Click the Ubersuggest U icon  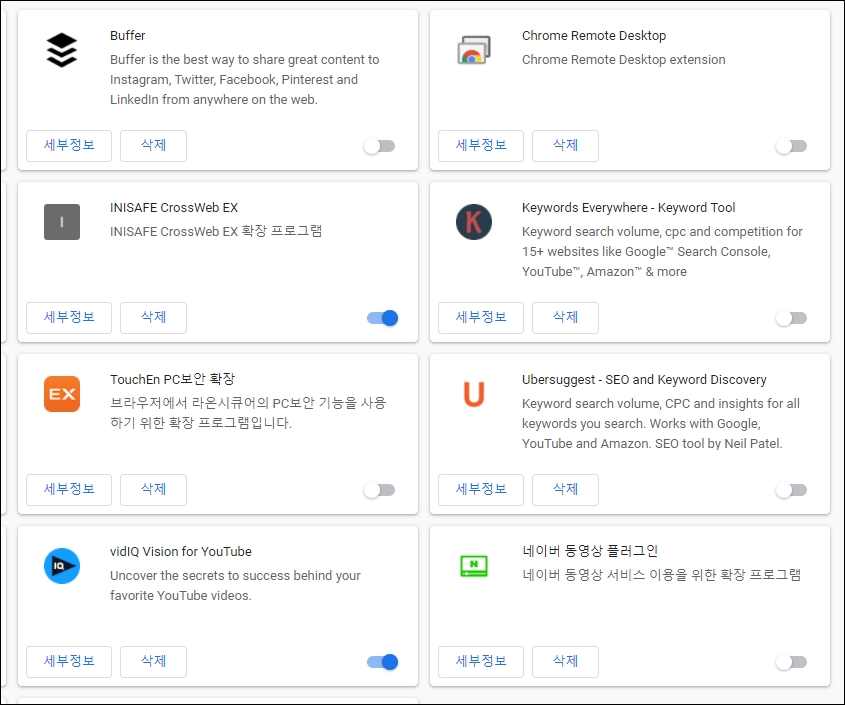(473, 394)
